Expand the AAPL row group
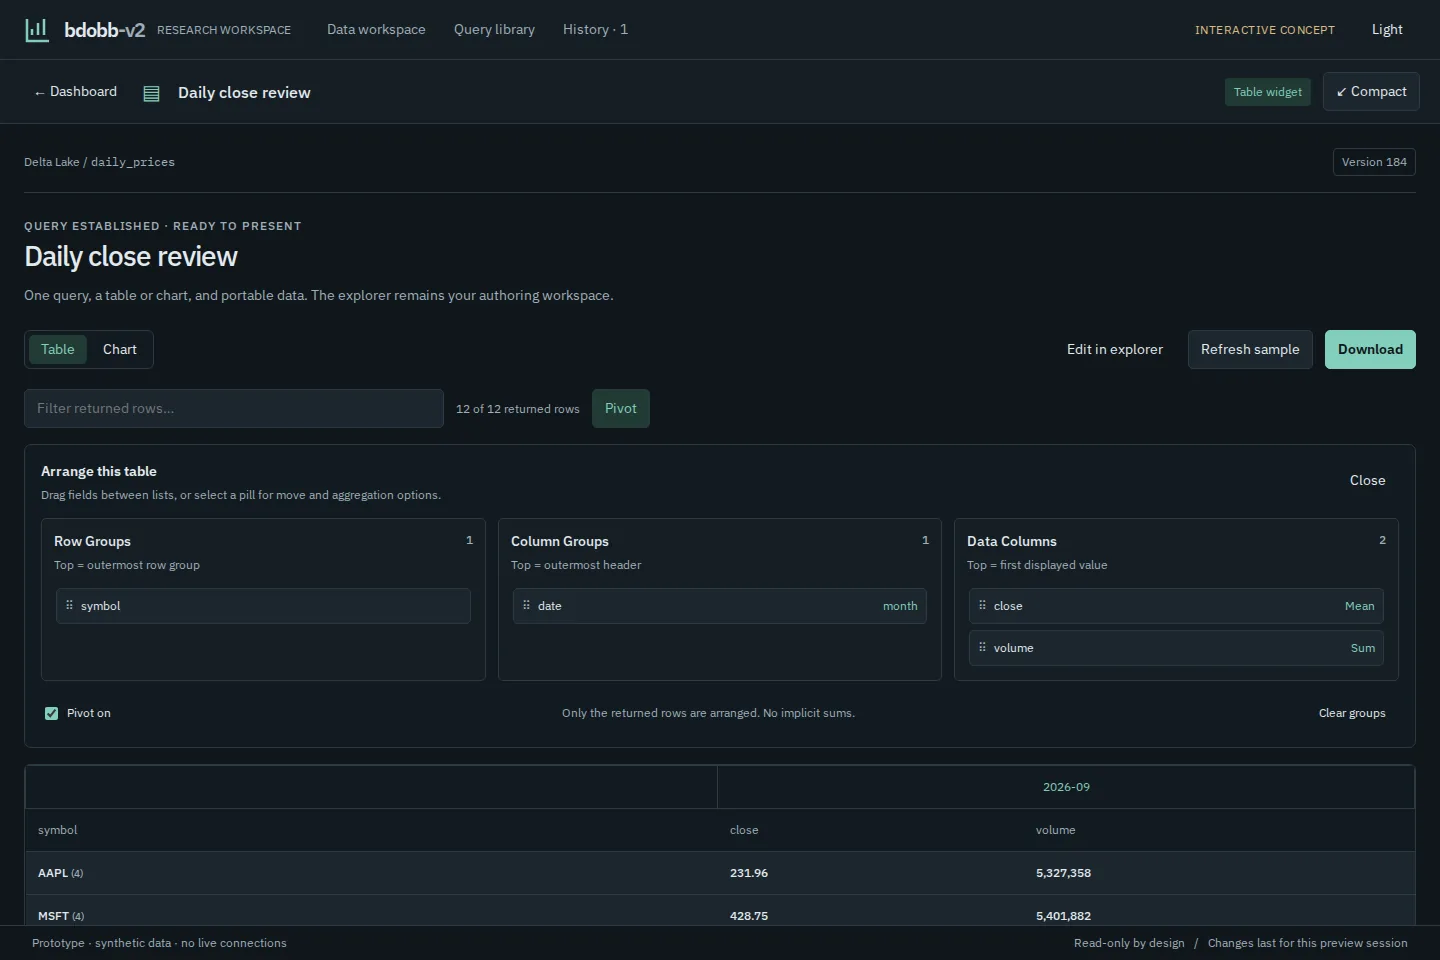The image size is (1440, 960). (60, 873)
